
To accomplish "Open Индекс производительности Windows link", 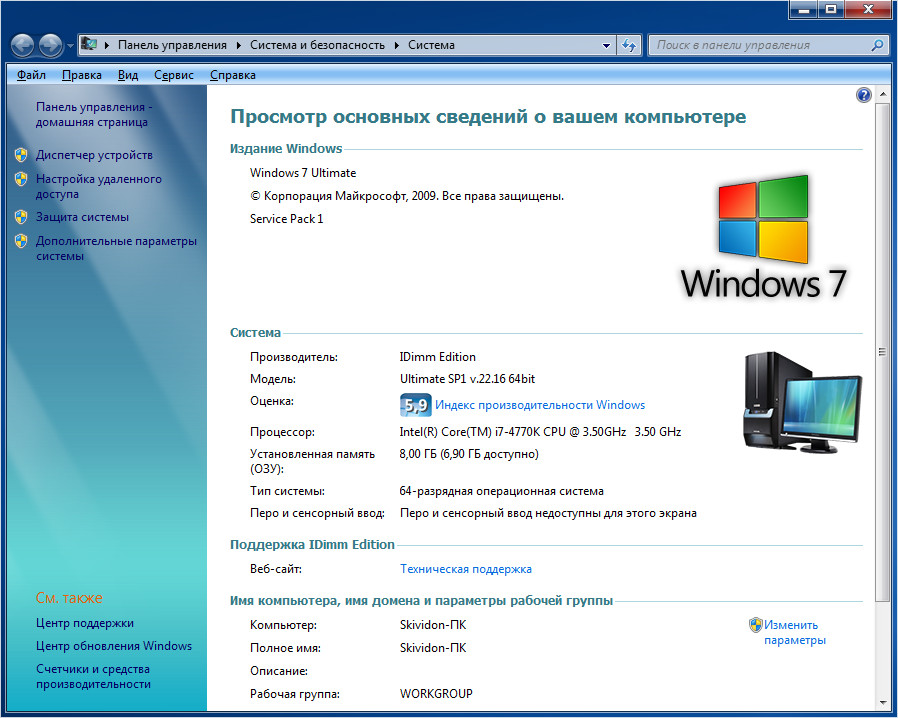I will [540, 405].
